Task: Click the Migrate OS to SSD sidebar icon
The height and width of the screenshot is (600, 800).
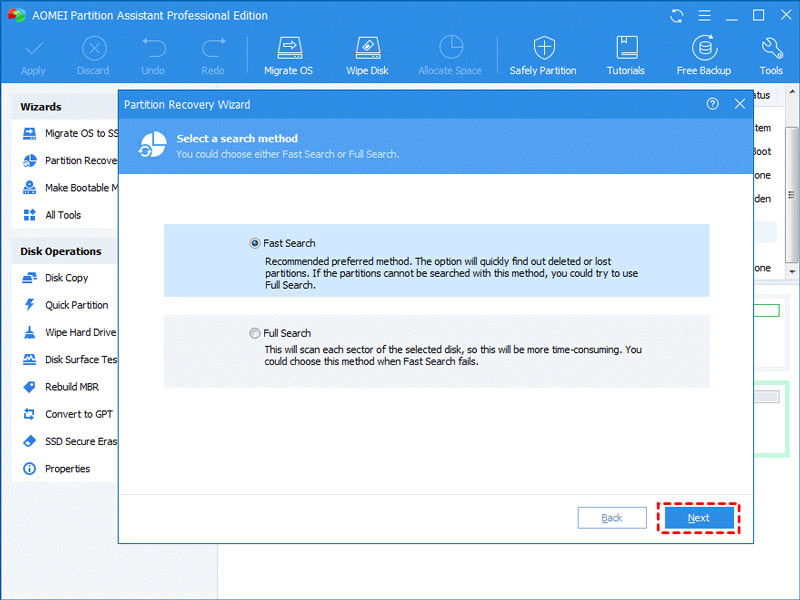Action: coord(30,133)
